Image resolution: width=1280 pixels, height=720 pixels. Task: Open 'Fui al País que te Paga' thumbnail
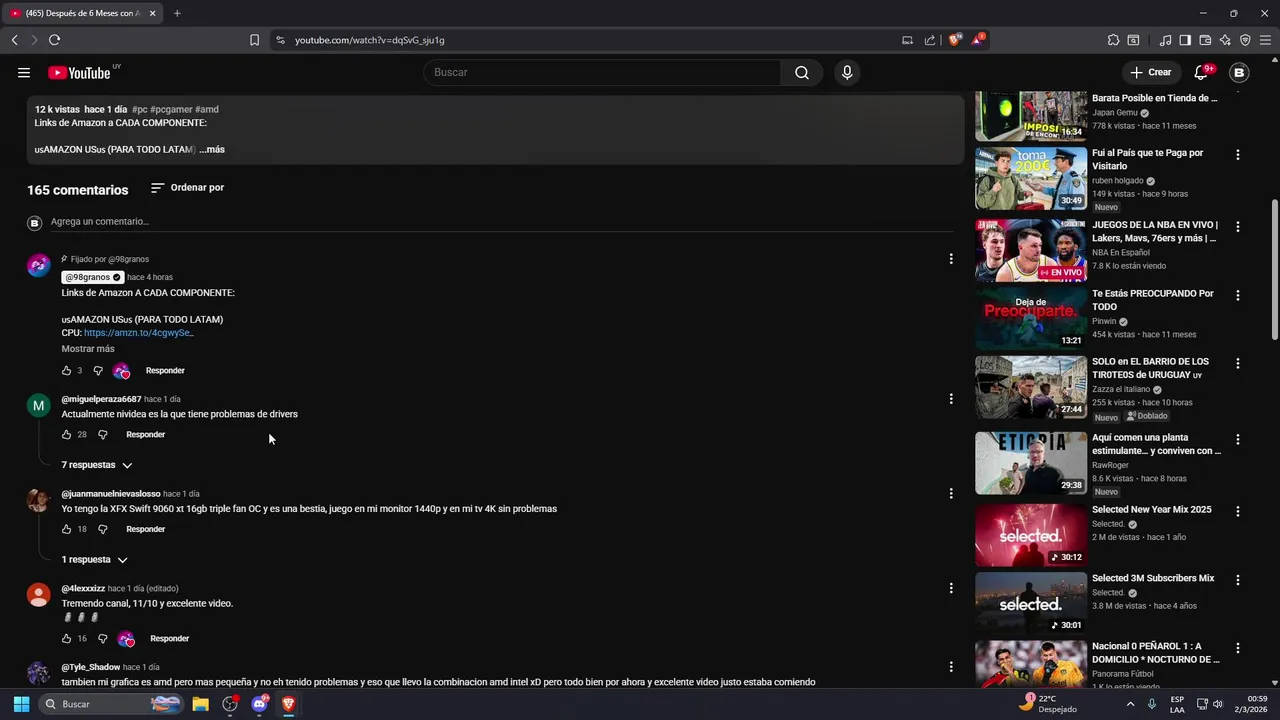1031,179
